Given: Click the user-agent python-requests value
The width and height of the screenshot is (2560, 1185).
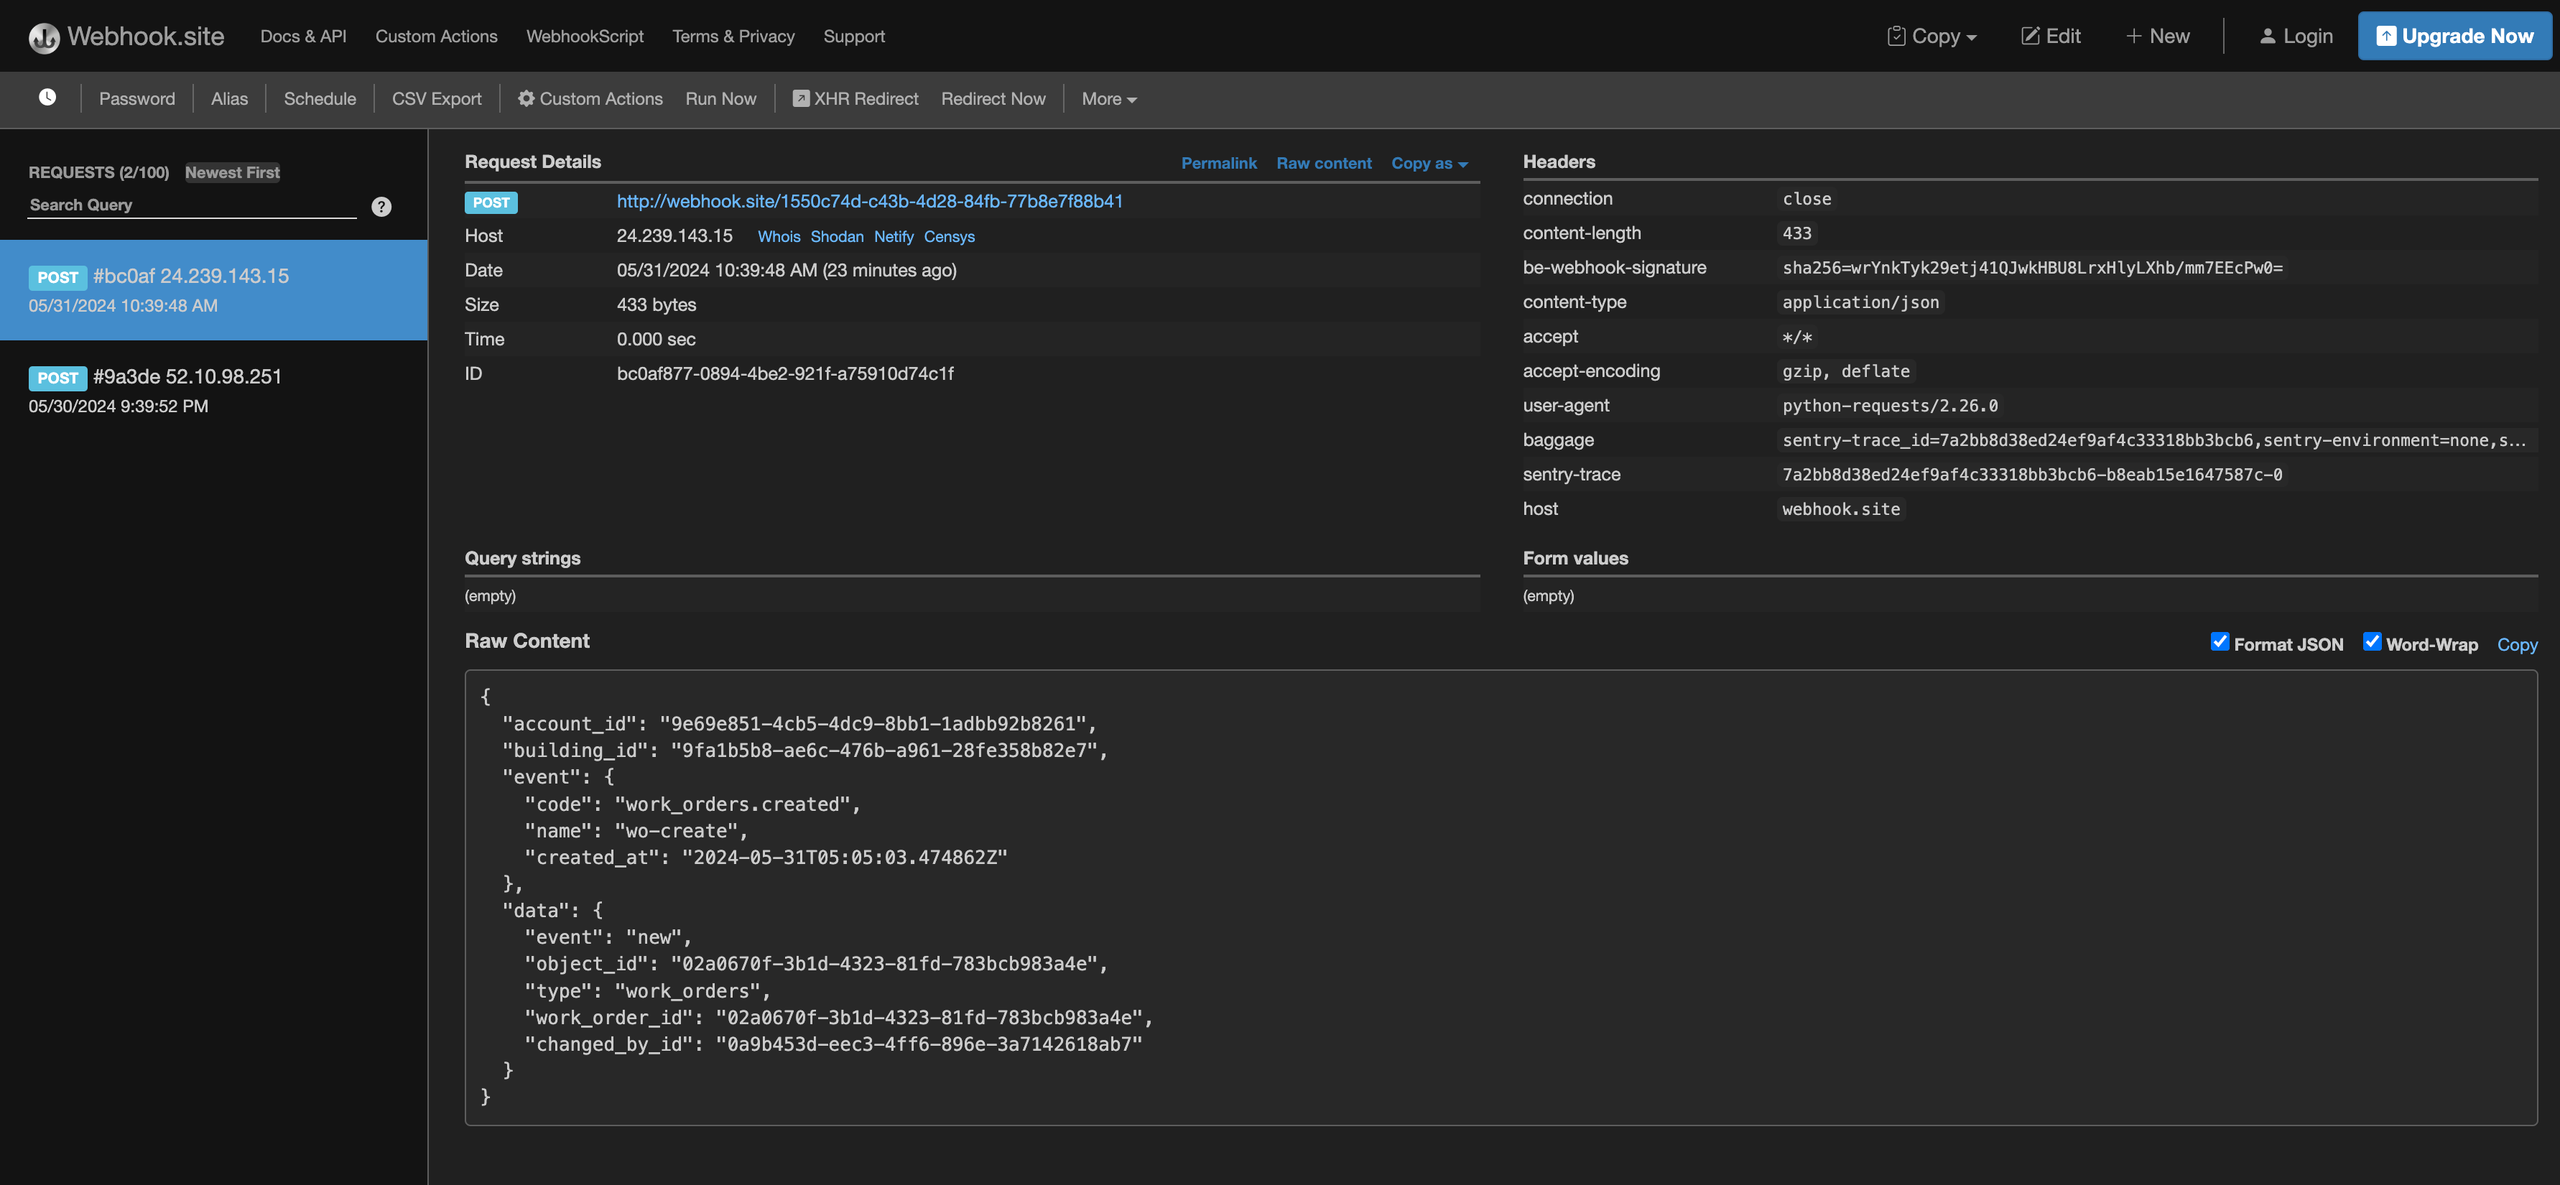Looking at the screenshot, I should (x=1890, y=405).
